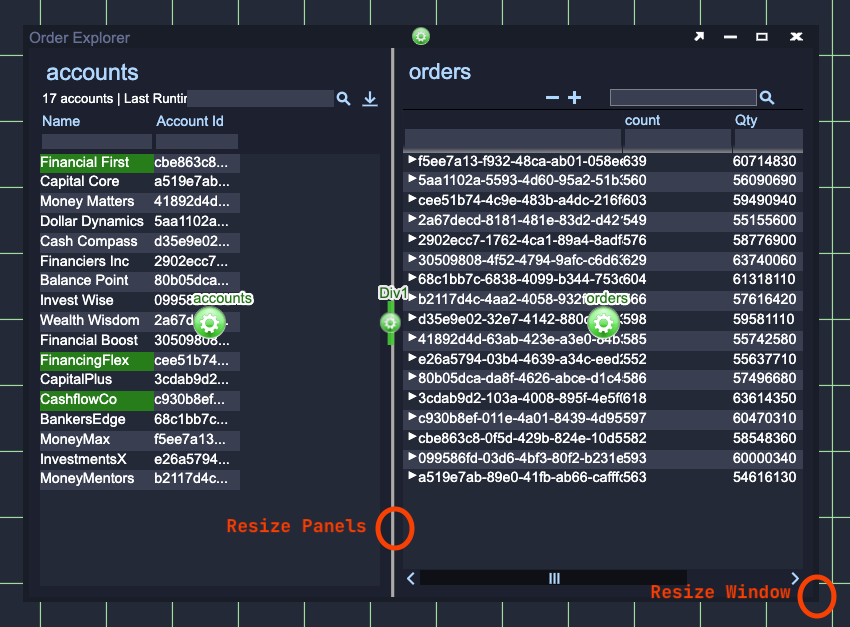Click the minus icon above the orders grid
Screen dimensions: 850x627
click(x=552, y=98)
